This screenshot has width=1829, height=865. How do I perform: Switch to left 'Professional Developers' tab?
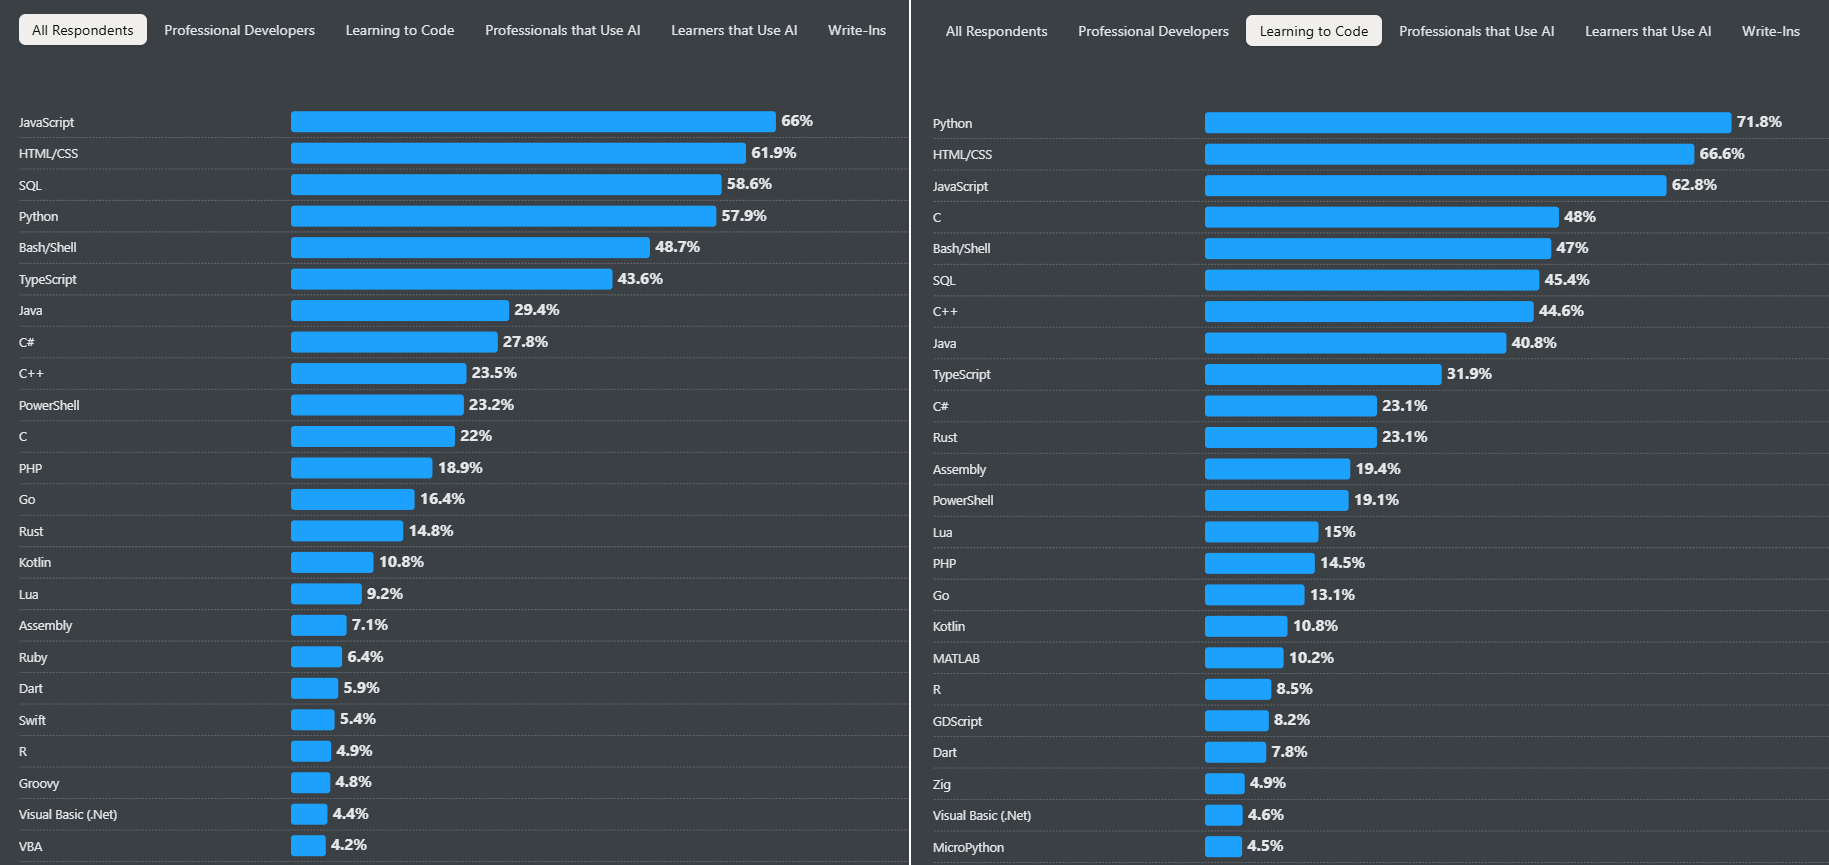click(239, 30)
